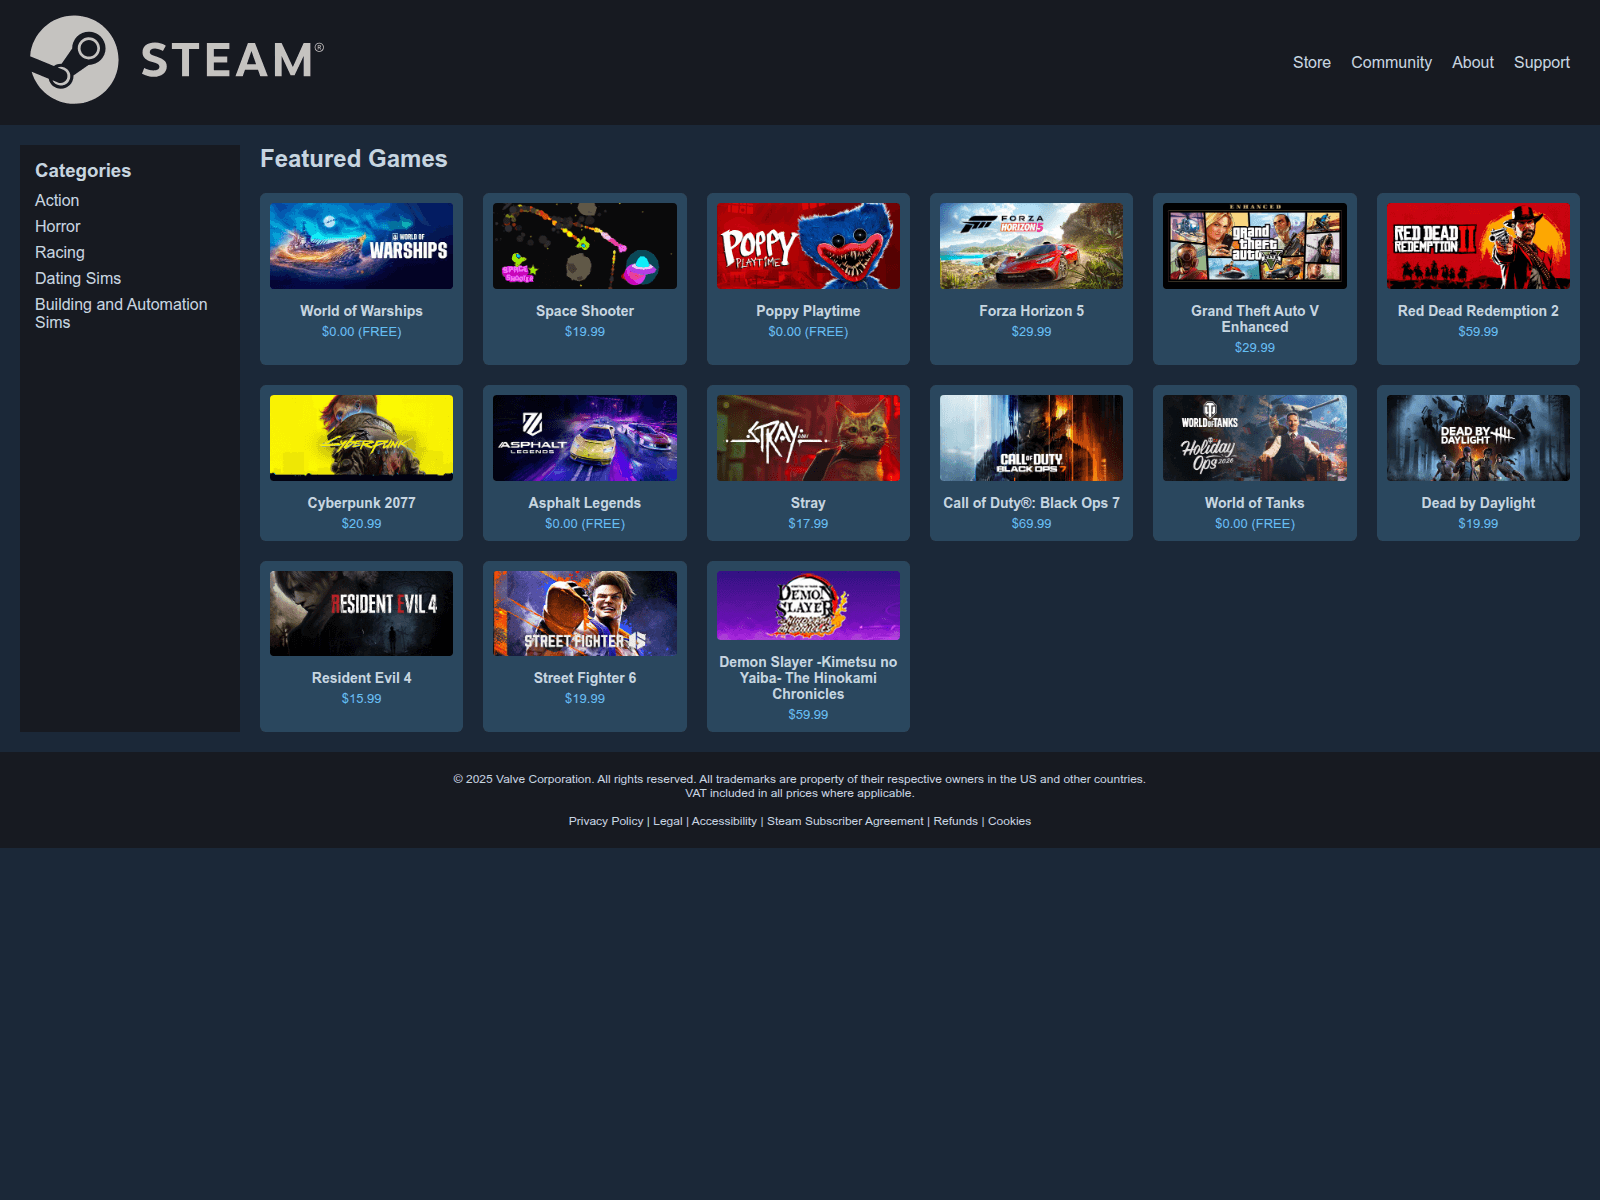The height and width of the screenshot is (1200, 1600).
Task: Click the Street Fighter 6 title
Action: point(585,678)
